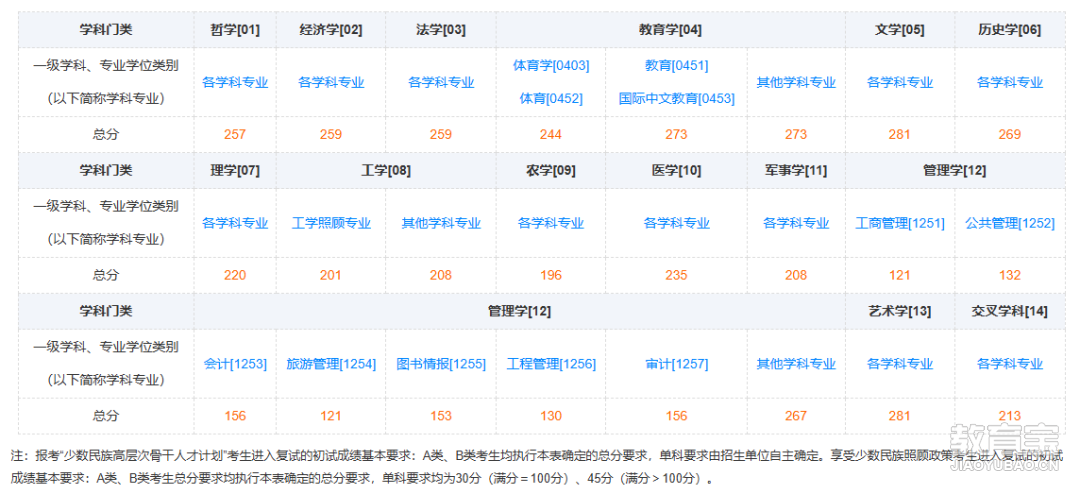The width and height of the screenshot is (1080, 494).
Task: Open 各学科专业 link under 哲学[01]
Action: pyautogui.click(x=235, y=82)
